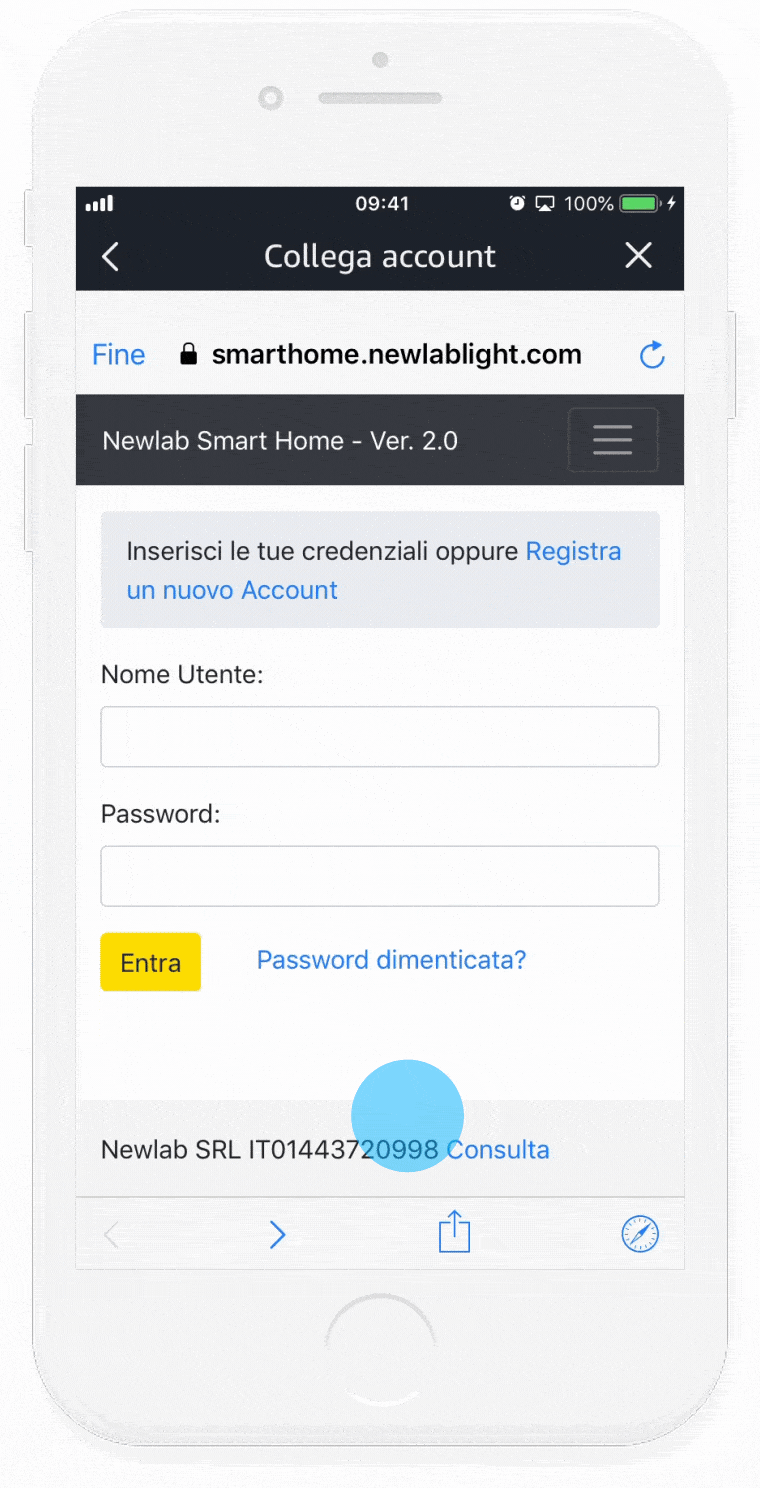The height and width of the screenshot is (1488, 760).
Task: Open the hamburger navigation menu
Action: pos(613,440)
